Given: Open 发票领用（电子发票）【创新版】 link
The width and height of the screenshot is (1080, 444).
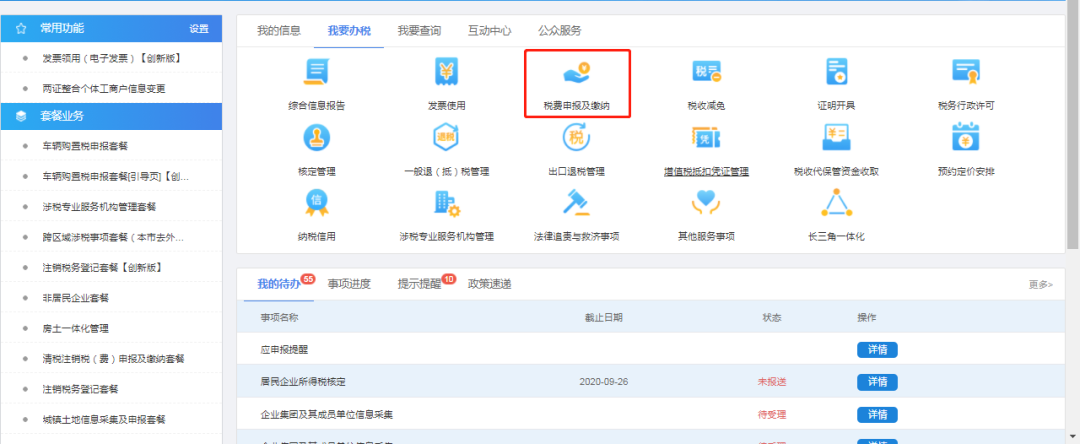Looking at the screenshot, I should tap(112, 59).
